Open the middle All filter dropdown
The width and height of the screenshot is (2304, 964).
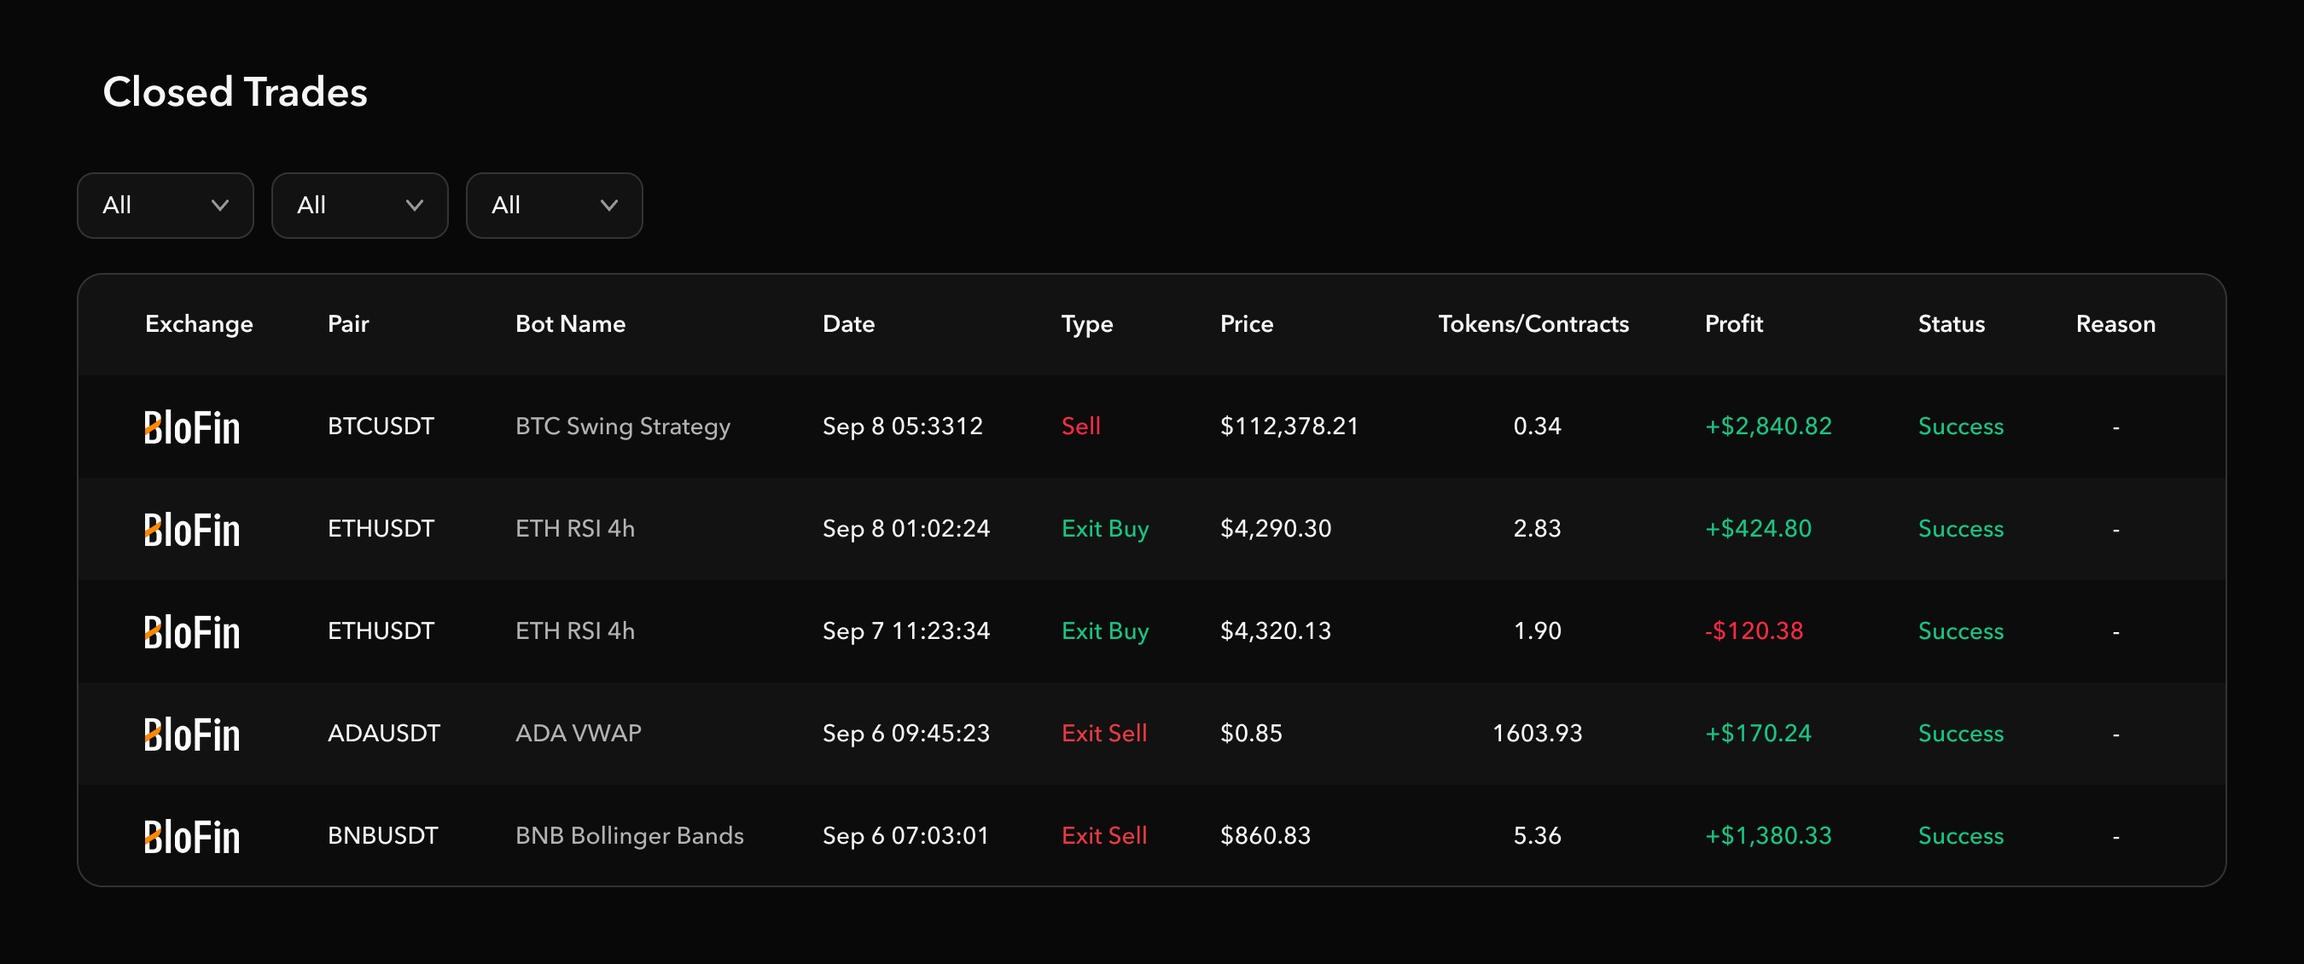359,206
